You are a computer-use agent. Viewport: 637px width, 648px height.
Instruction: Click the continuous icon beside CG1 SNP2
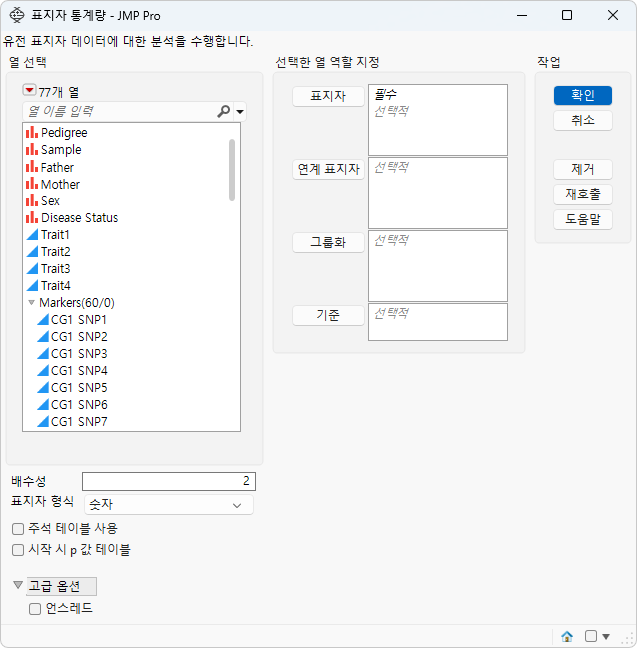pyautogui.click(x=43, y=337)
